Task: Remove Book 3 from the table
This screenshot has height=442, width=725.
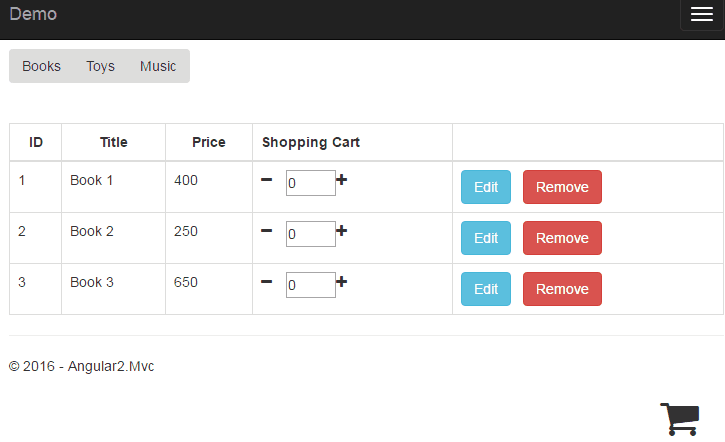Action: click(x=562, y=289)
